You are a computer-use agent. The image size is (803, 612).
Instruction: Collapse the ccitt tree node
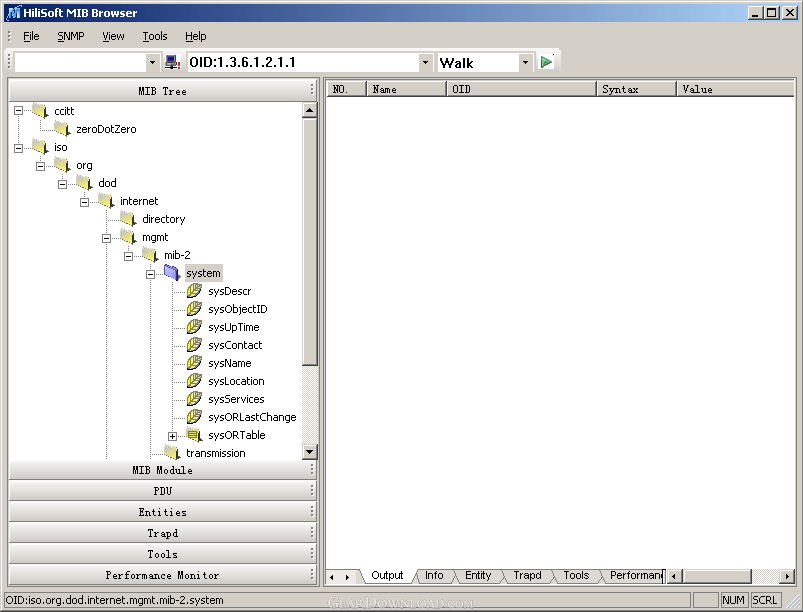point(18,111)
